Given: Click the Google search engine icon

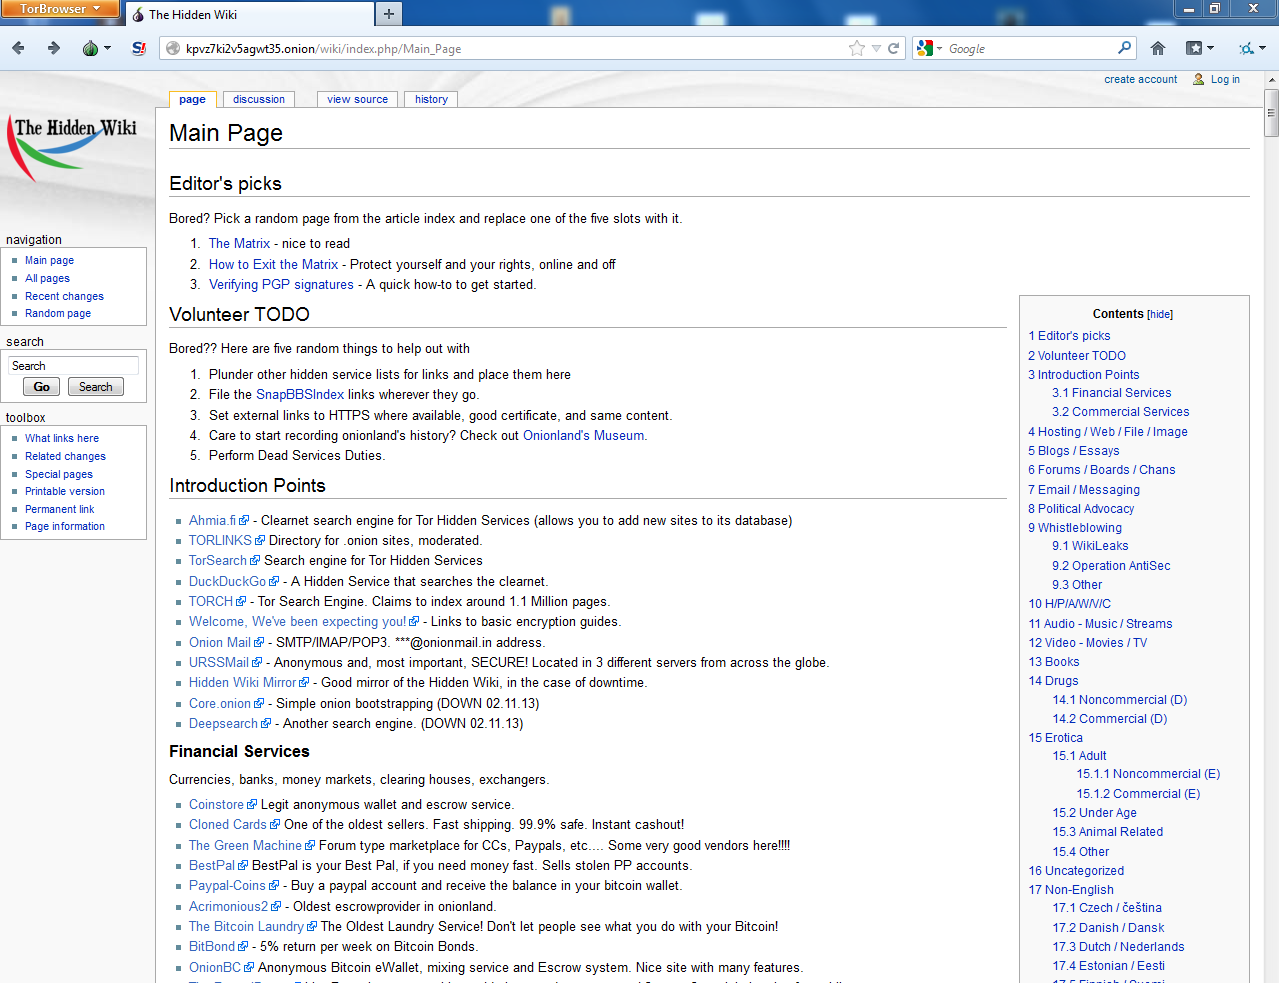Looking at the screenshot, I should 925,48.
